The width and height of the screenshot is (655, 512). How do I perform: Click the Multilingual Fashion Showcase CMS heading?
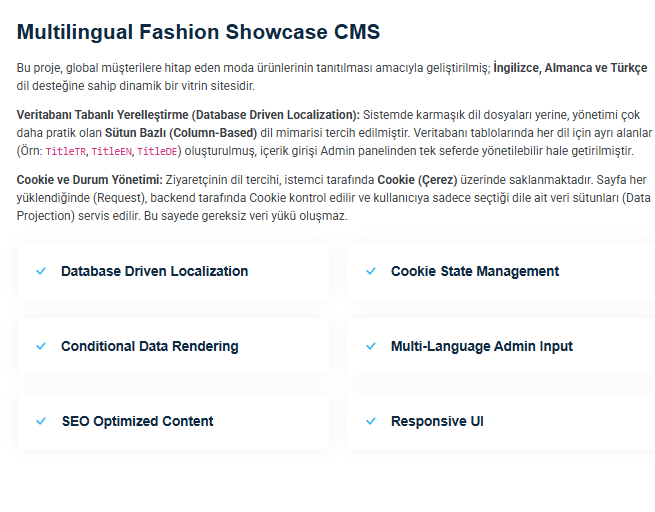pyautogui.click(x=198, y=31)
